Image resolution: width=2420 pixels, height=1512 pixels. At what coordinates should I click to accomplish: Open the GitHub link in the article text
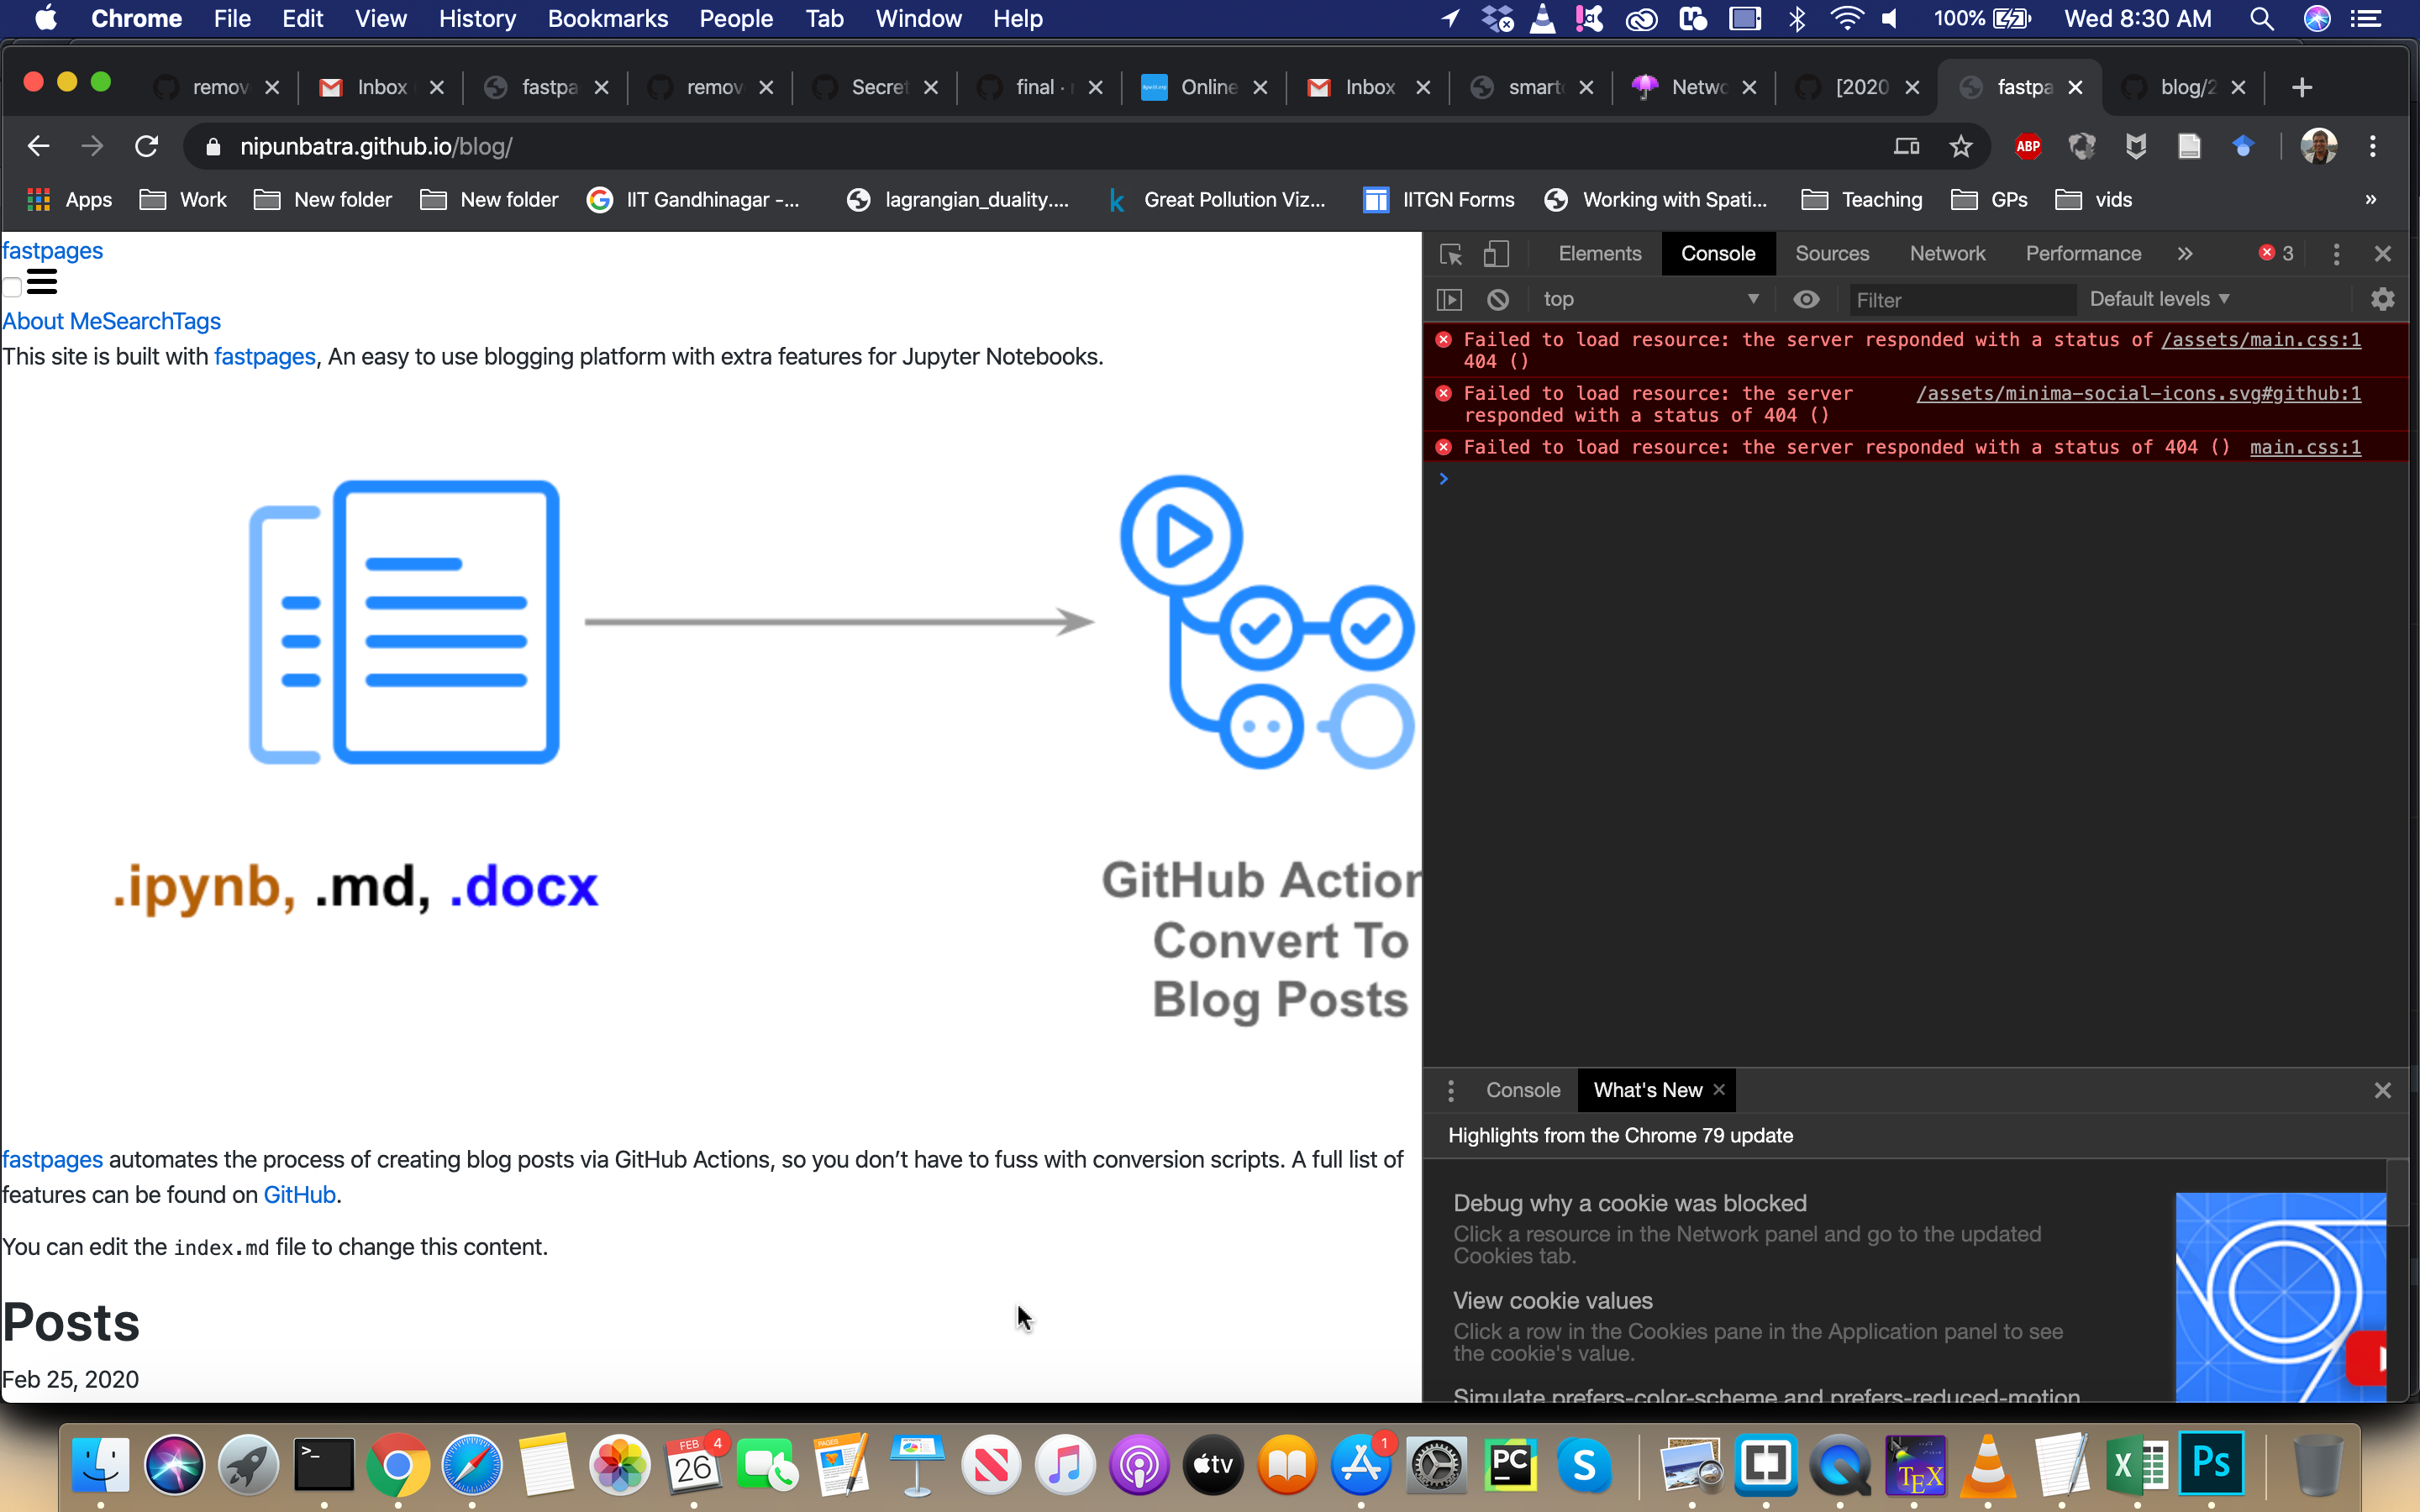298,1194
